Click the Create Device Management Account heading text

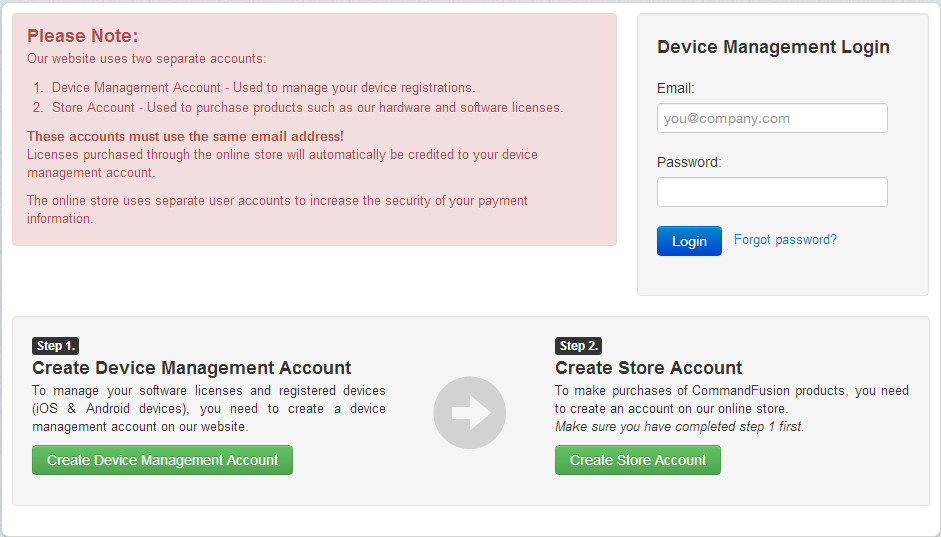(x=192, y=368)
